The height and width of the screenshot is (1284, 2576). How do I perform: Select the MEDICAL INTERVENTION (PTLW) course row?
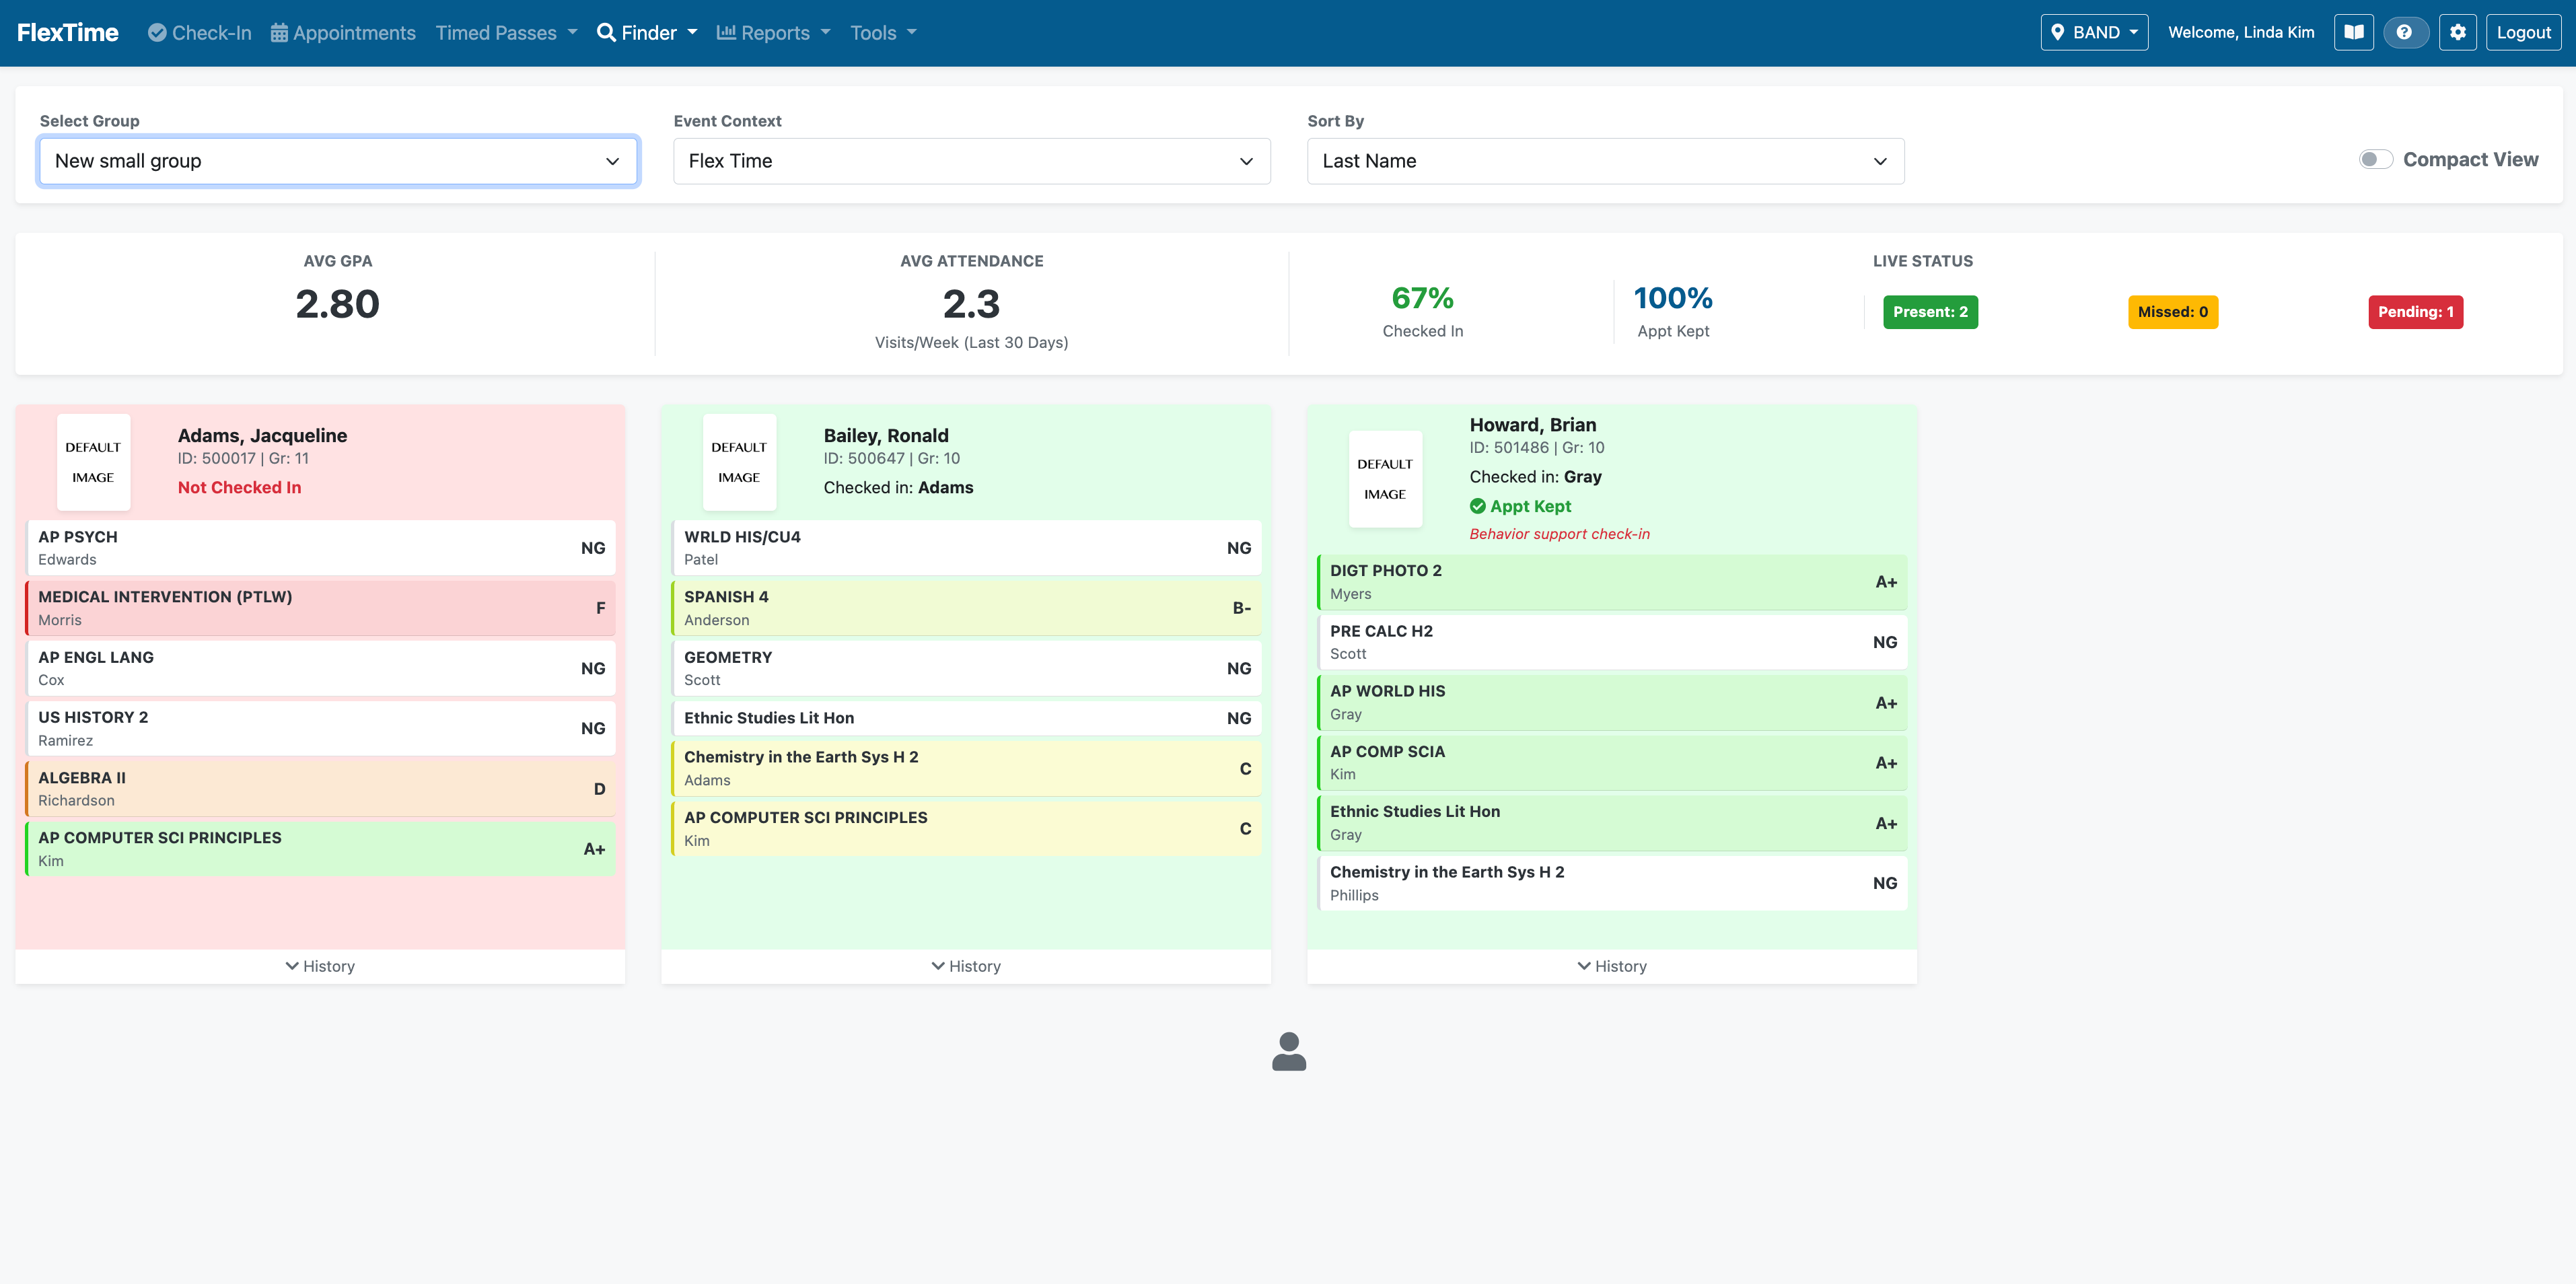tap(320, 608)
